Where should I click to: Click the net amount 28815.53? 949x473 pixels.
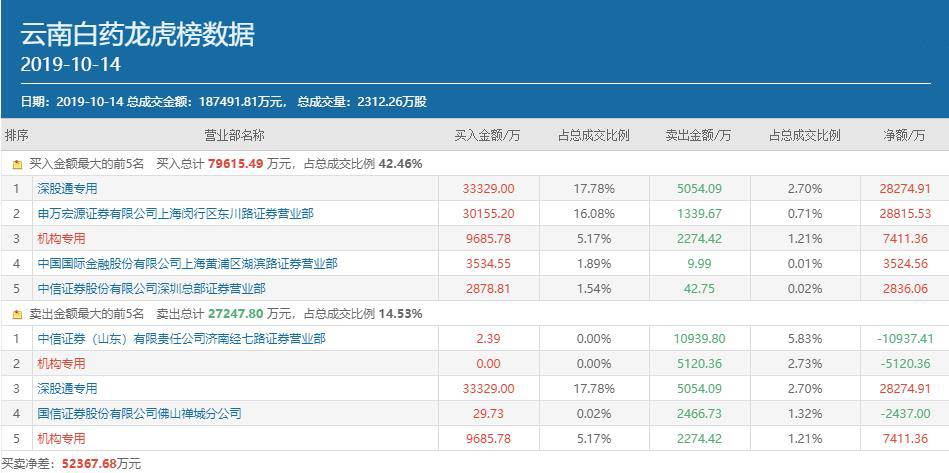904,214
